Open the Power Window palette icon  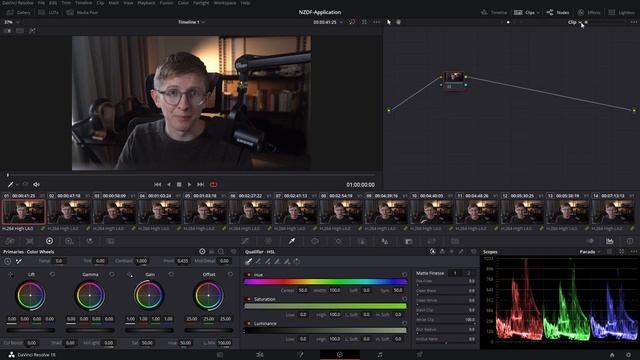[315, 241]
